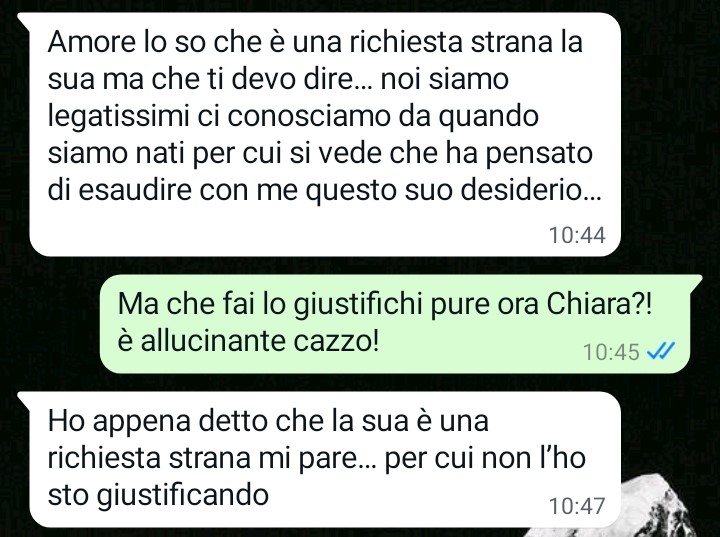Tap the black area left of the green bubble
Screen dimensions: 720x537
pos(50,324)
